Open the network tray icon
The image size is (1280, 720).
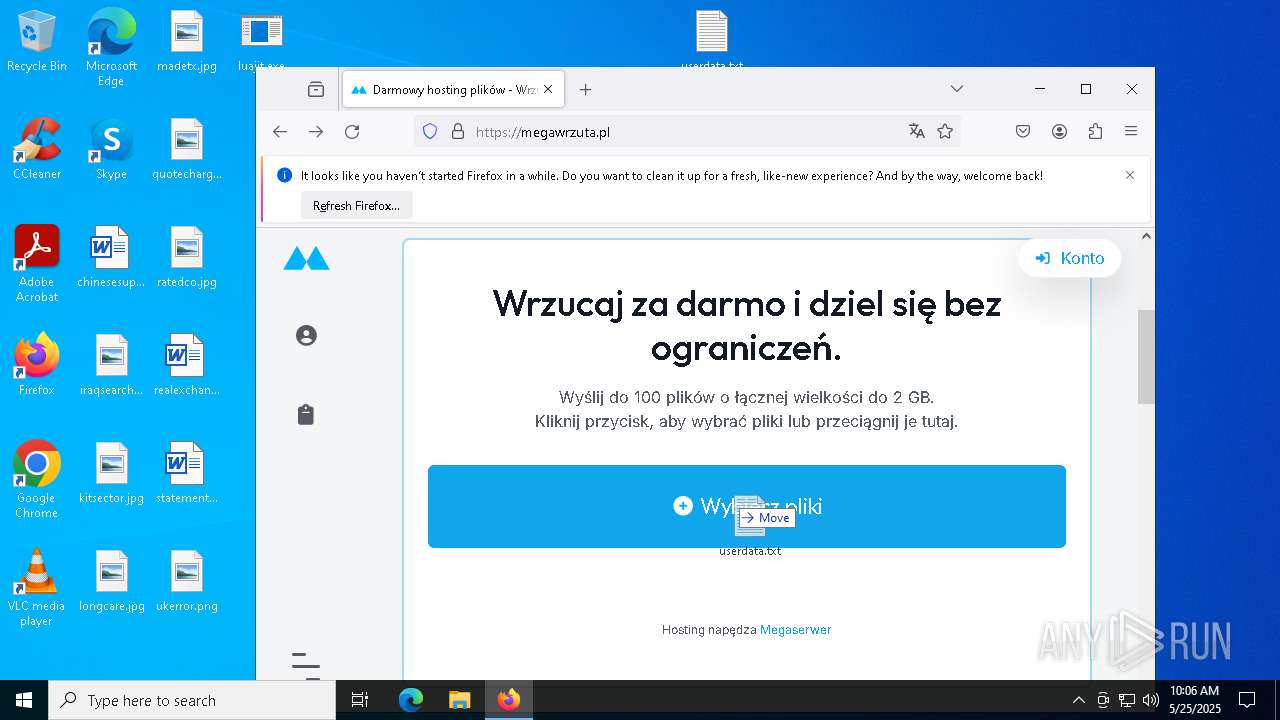[x=1127, y=700]
